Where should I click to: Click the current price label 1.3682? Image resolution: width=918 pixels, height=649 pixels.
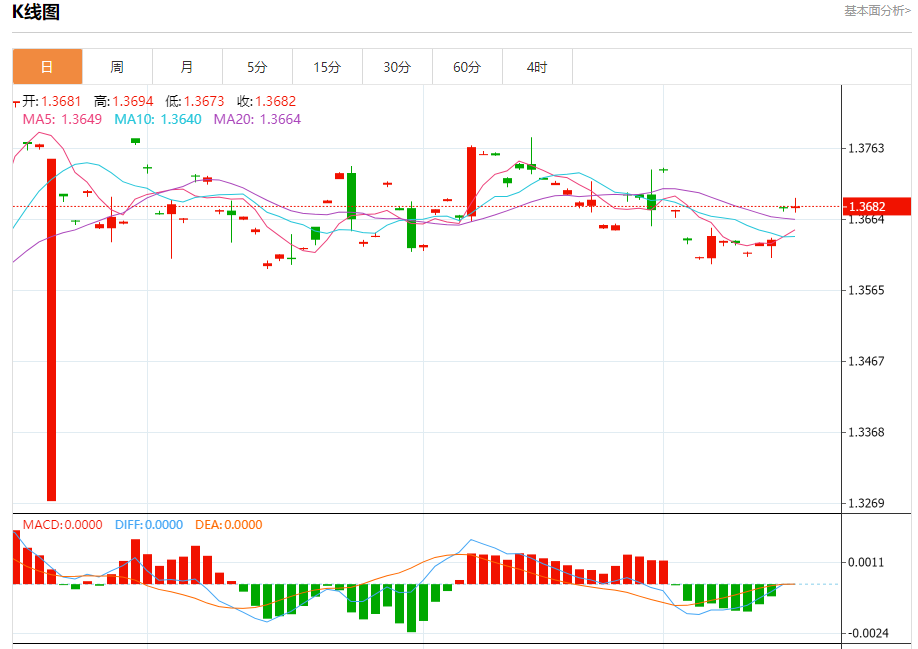876,207
